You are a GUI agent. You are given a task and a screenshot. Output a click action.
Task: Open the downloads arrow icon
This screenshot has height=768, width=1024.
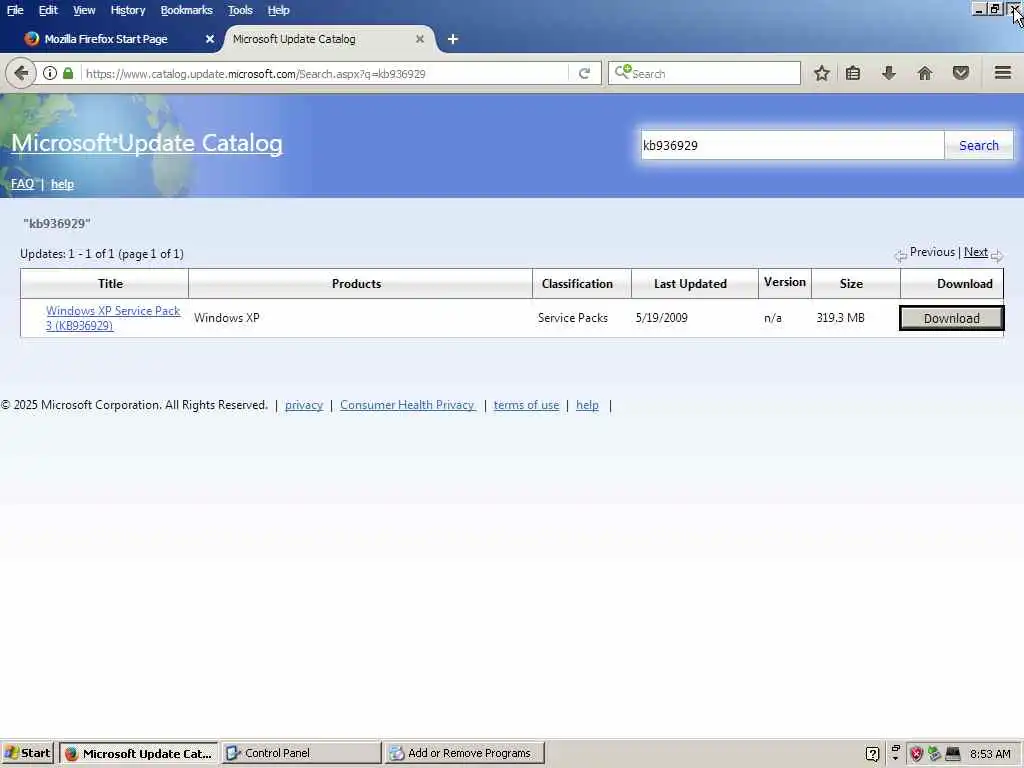pos(888,73)
